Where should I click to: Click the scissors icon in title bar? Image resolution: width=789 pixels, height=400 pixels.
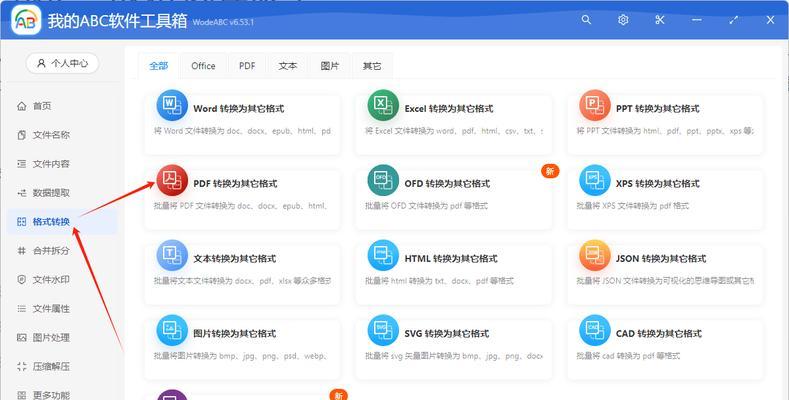pos(660,20)
